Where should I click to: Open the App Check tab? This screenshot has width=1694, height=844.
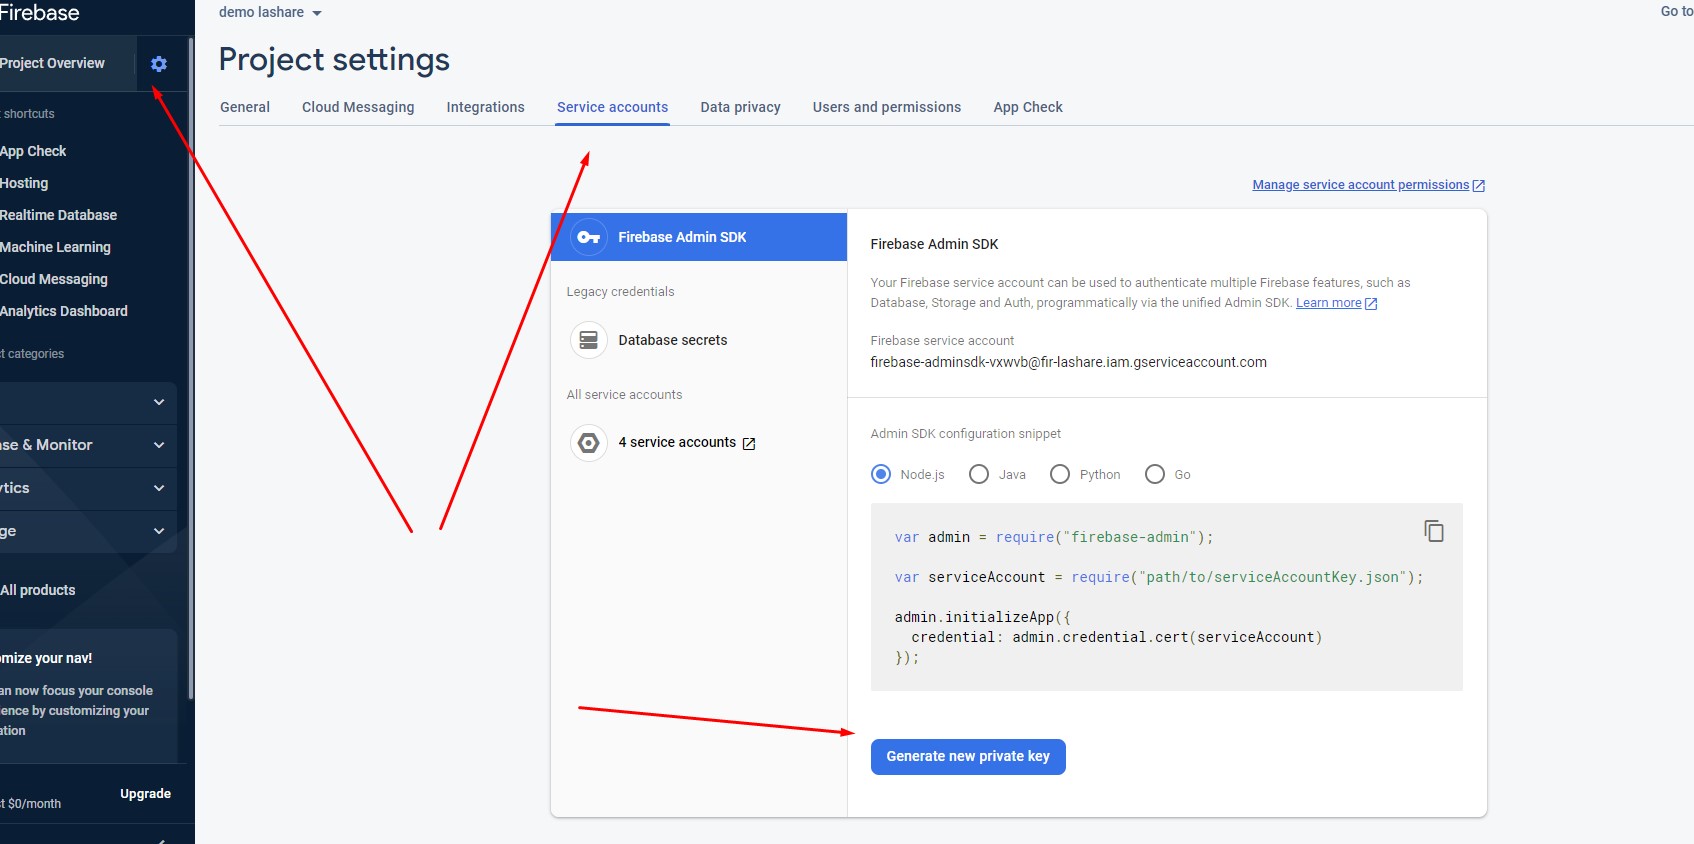tap(1028, 107)
